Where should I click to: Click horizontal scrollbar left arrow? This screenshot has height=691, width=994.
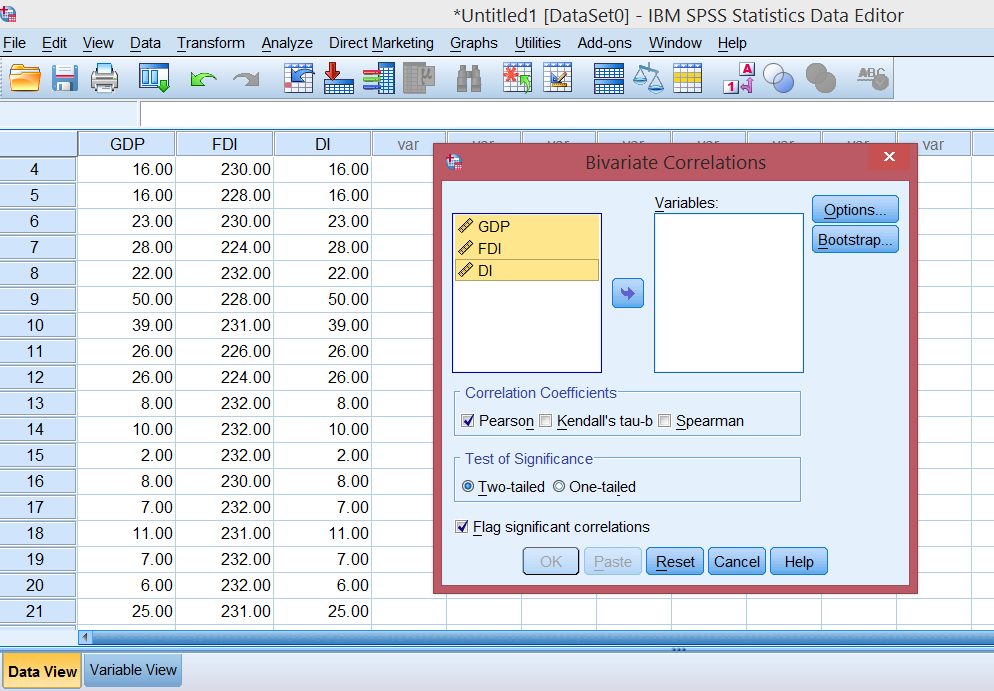pyautogui.click(x=85, y=637)
